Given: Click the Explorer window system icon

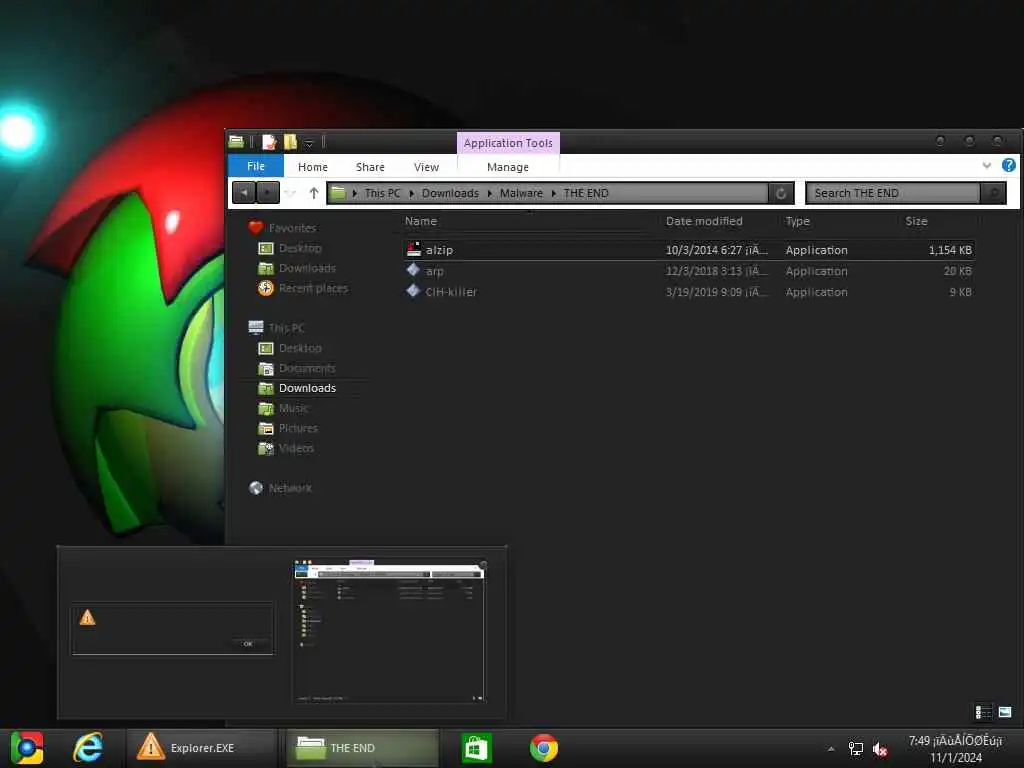Looking at the screenshot, I should click(236, 141).
